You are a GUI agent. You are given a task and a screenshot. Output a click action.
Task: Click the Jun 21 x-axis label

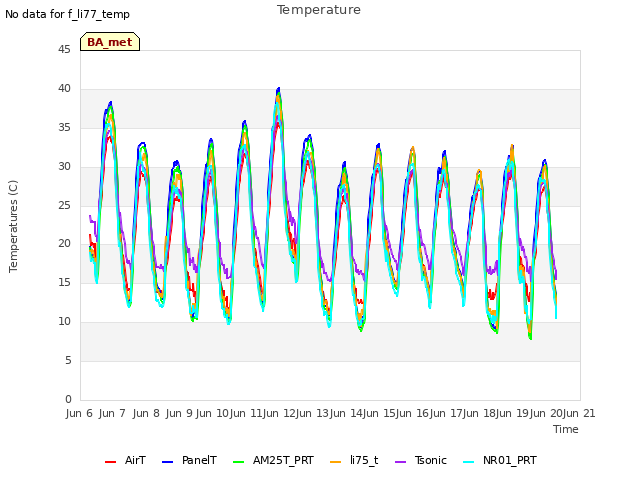coord(579,413)
